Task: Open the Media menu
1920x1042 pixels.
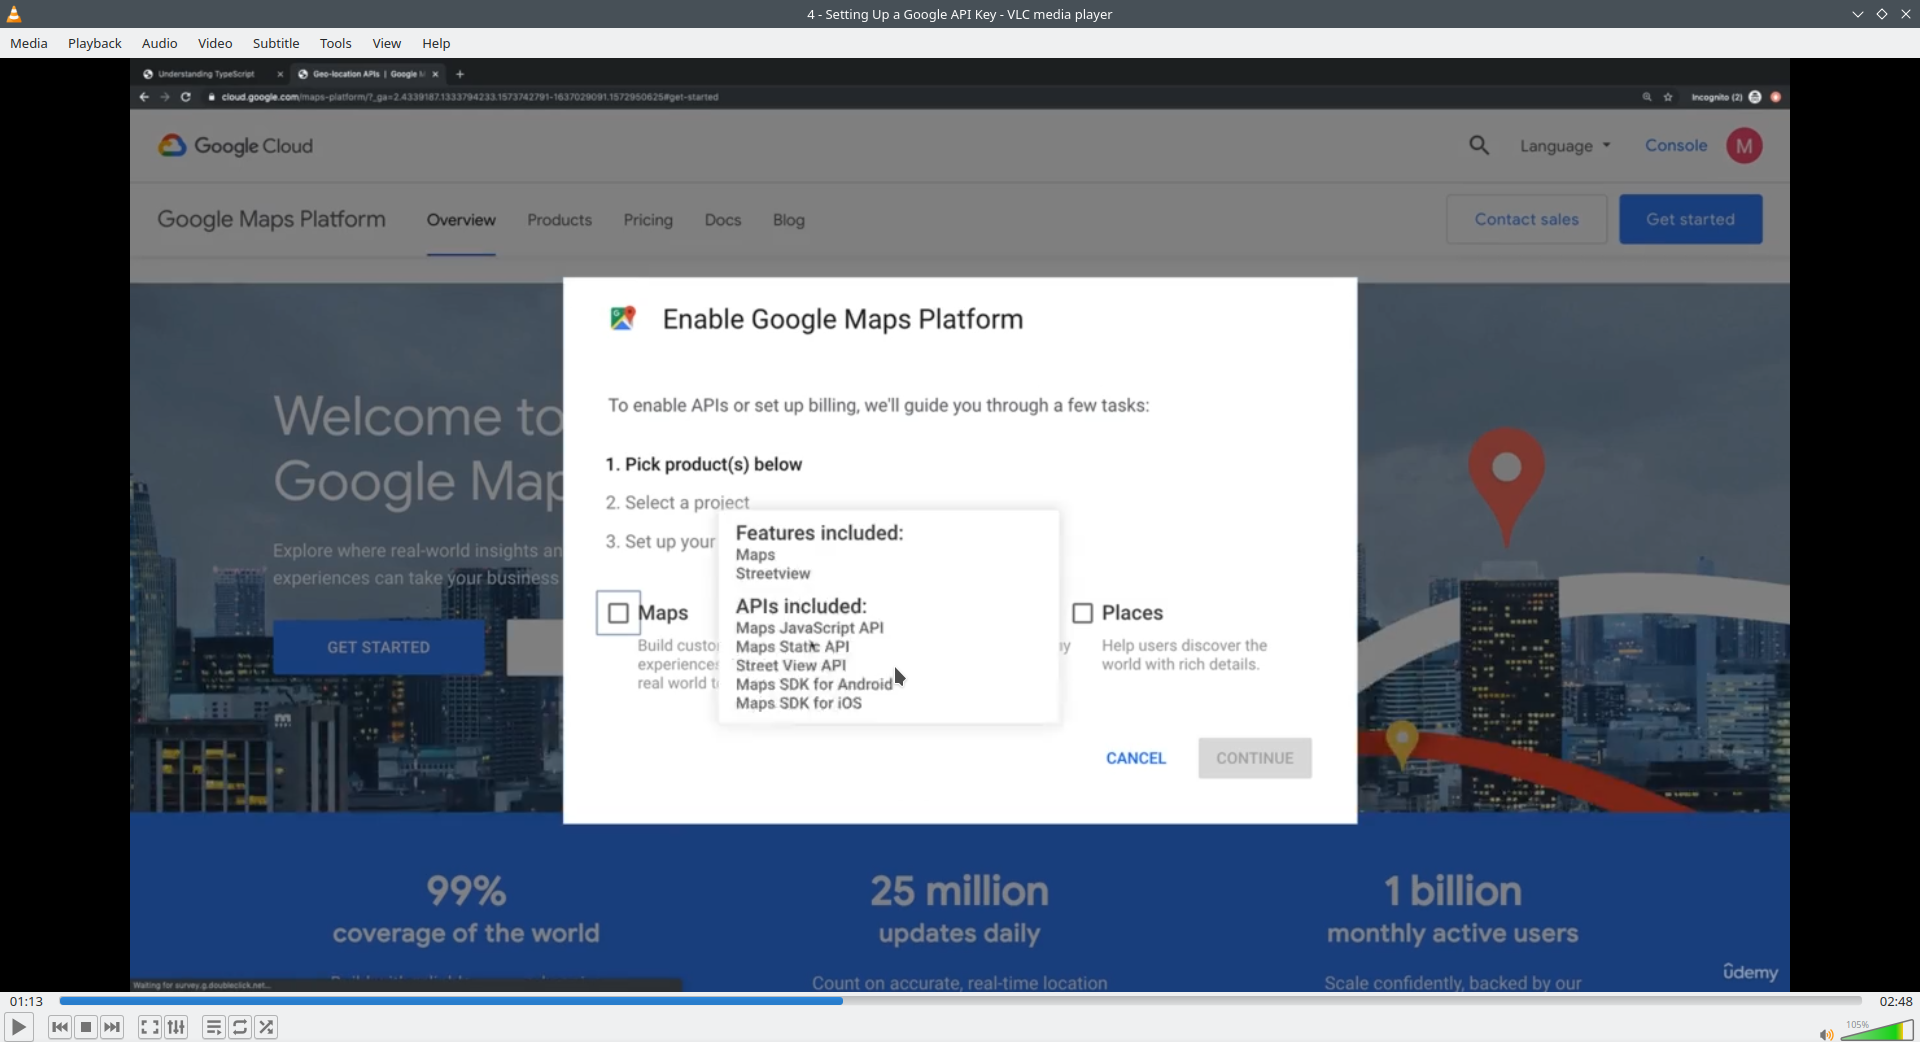Action: (x=29, y=43)
